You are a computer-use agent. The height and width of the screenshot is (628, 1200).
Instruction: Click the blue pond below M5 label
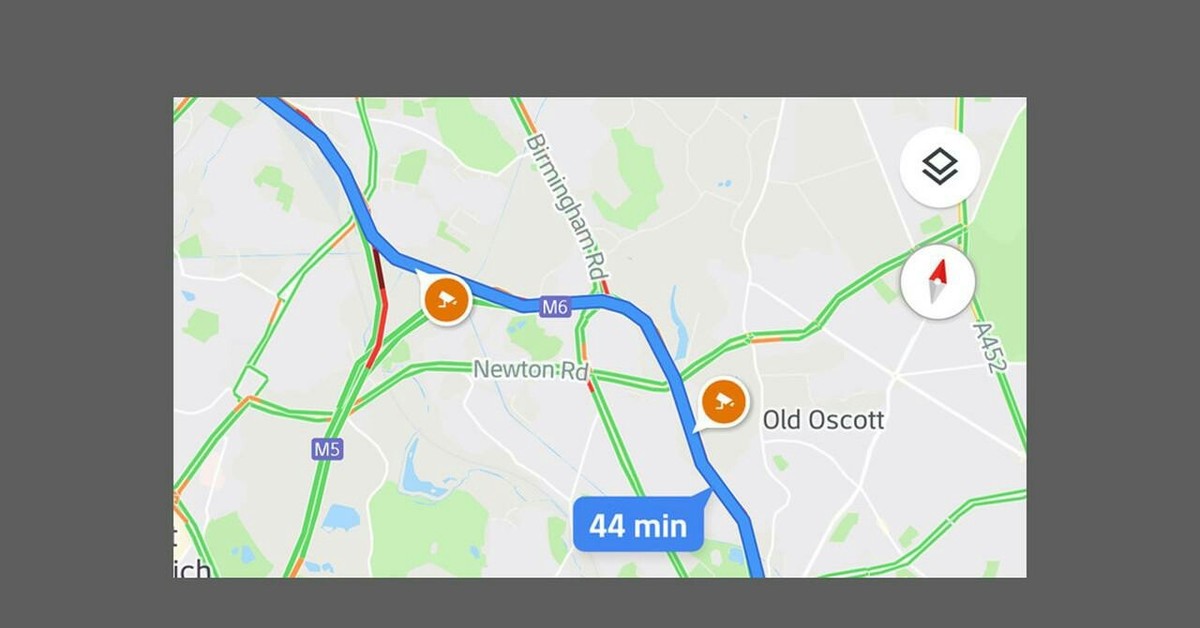(340, 518)
